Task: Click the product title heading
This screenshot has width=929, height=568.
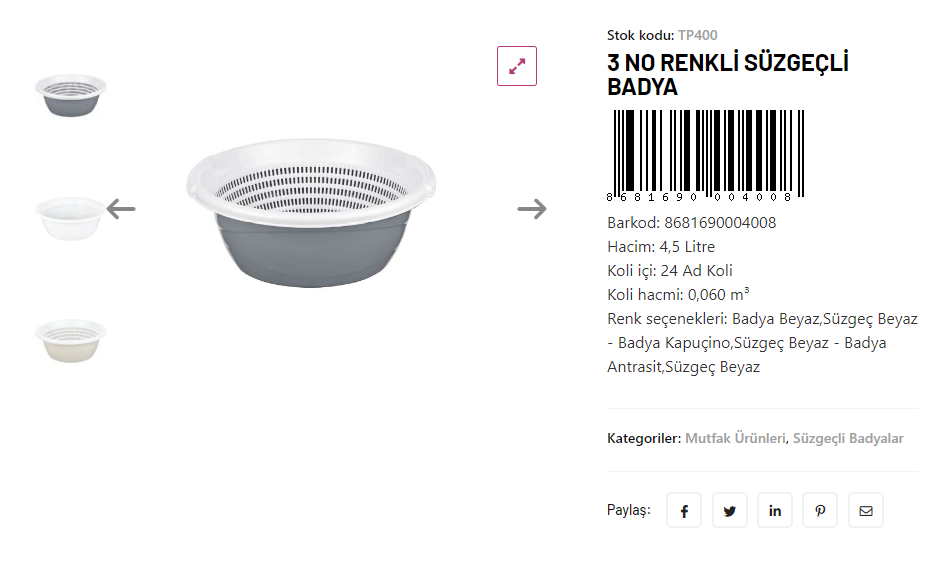Action: (x=727, y=75)
